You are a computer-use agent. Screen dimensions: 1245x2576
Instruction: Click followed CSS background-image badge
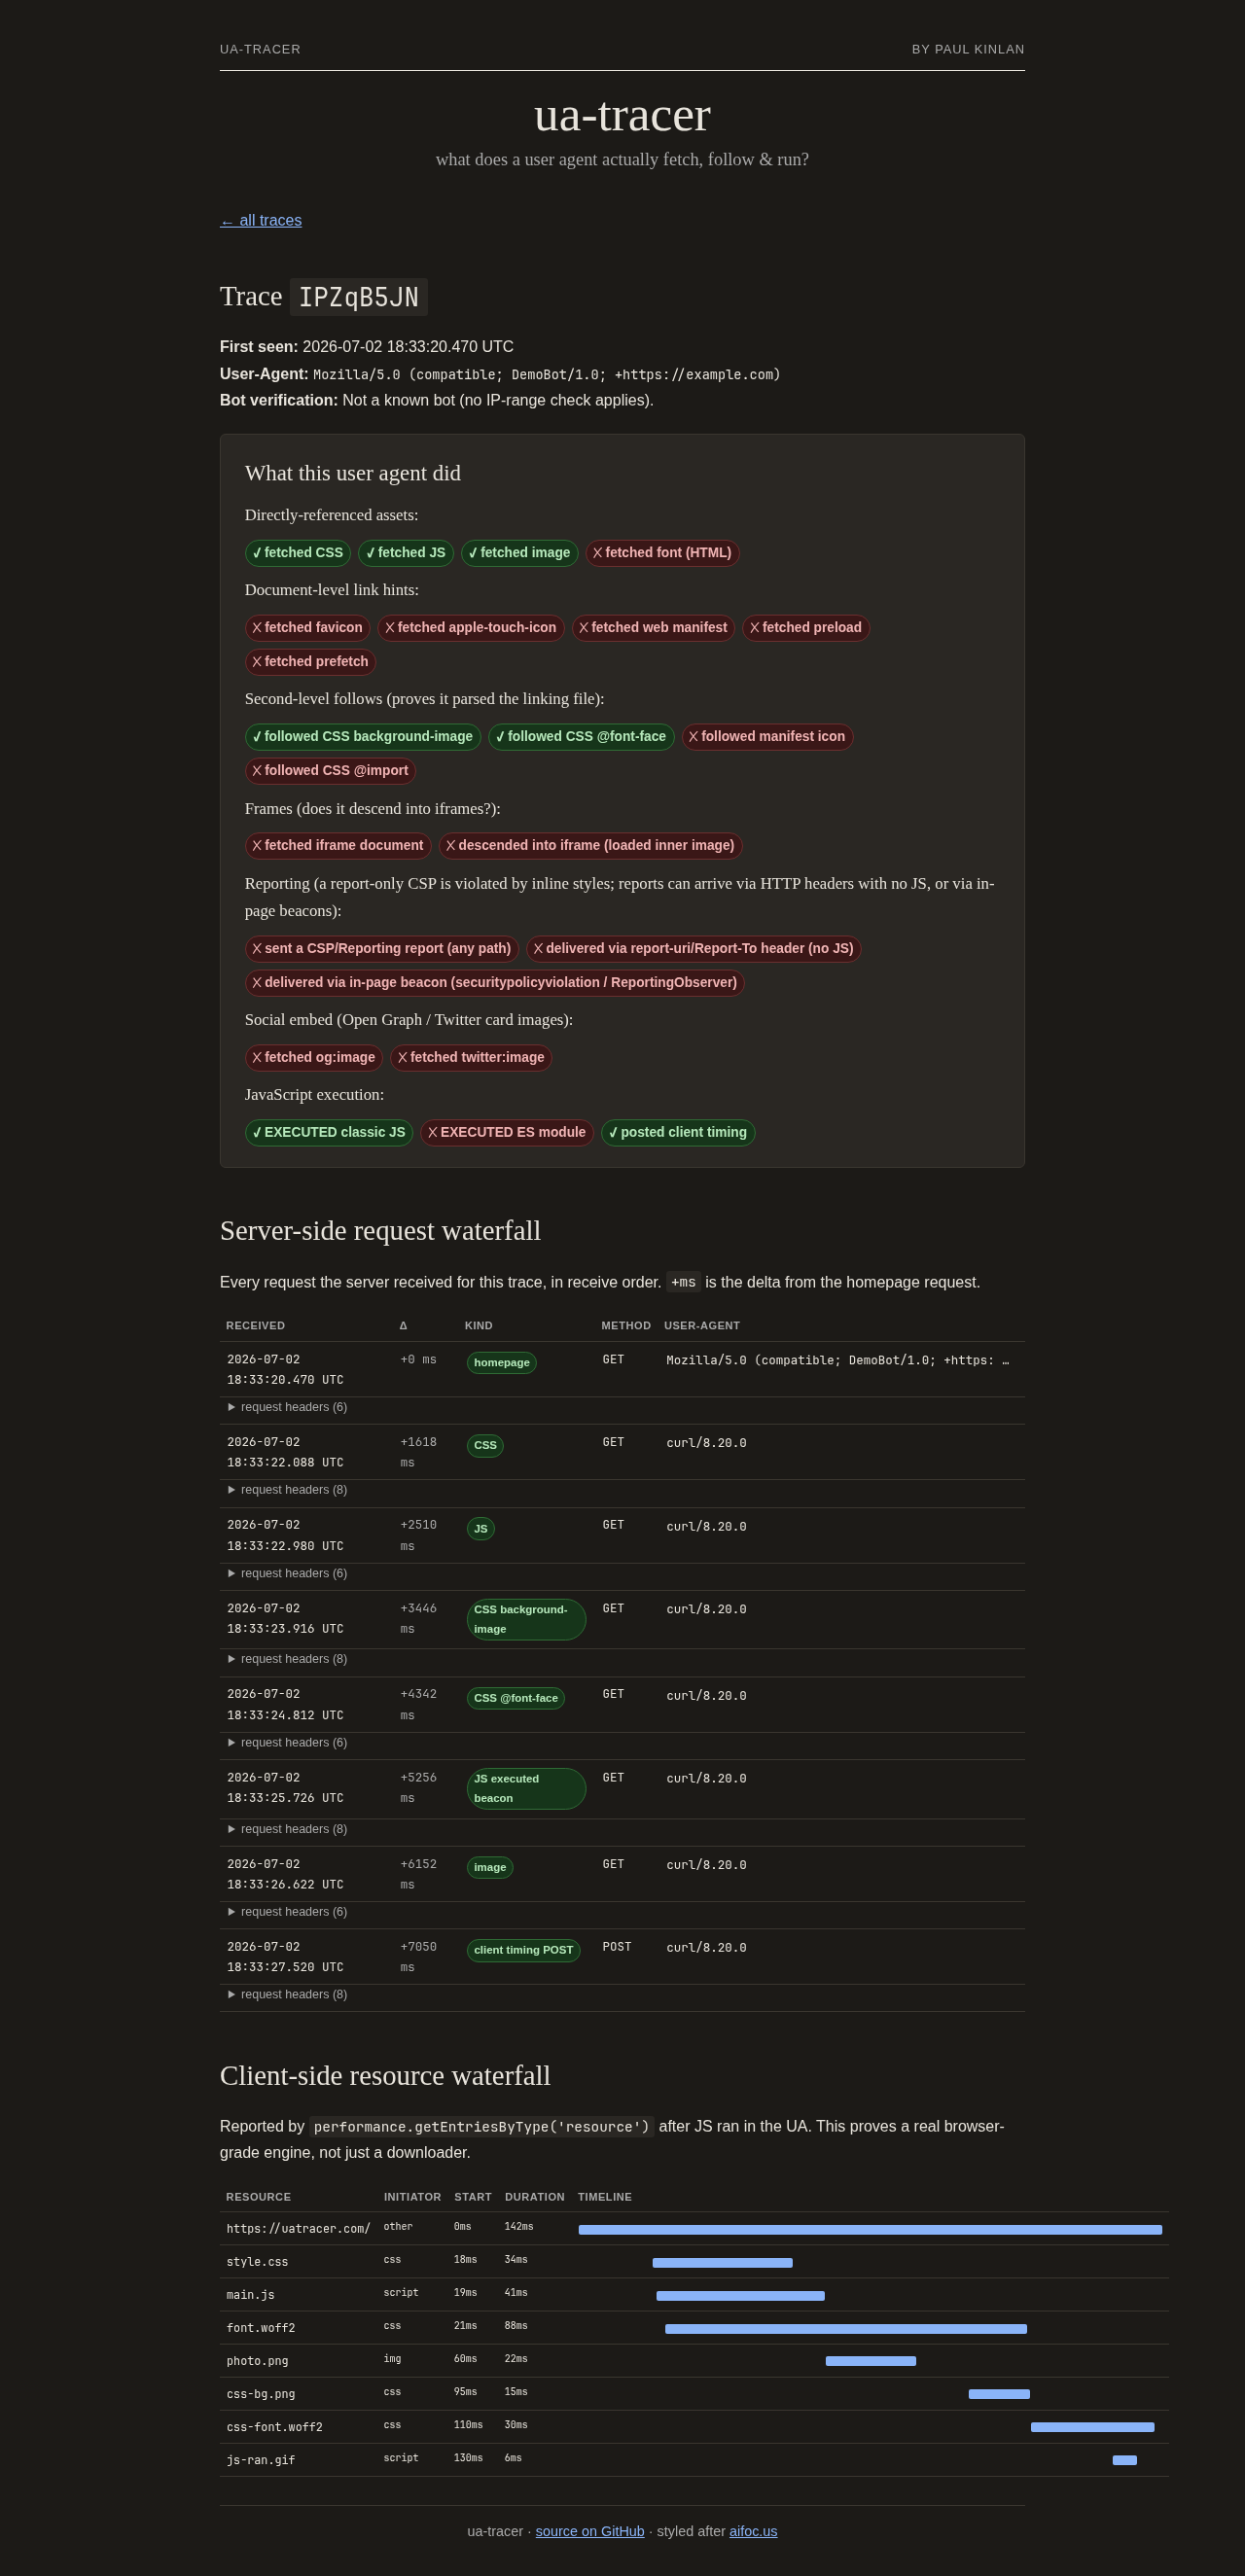(x=363, y=737)
